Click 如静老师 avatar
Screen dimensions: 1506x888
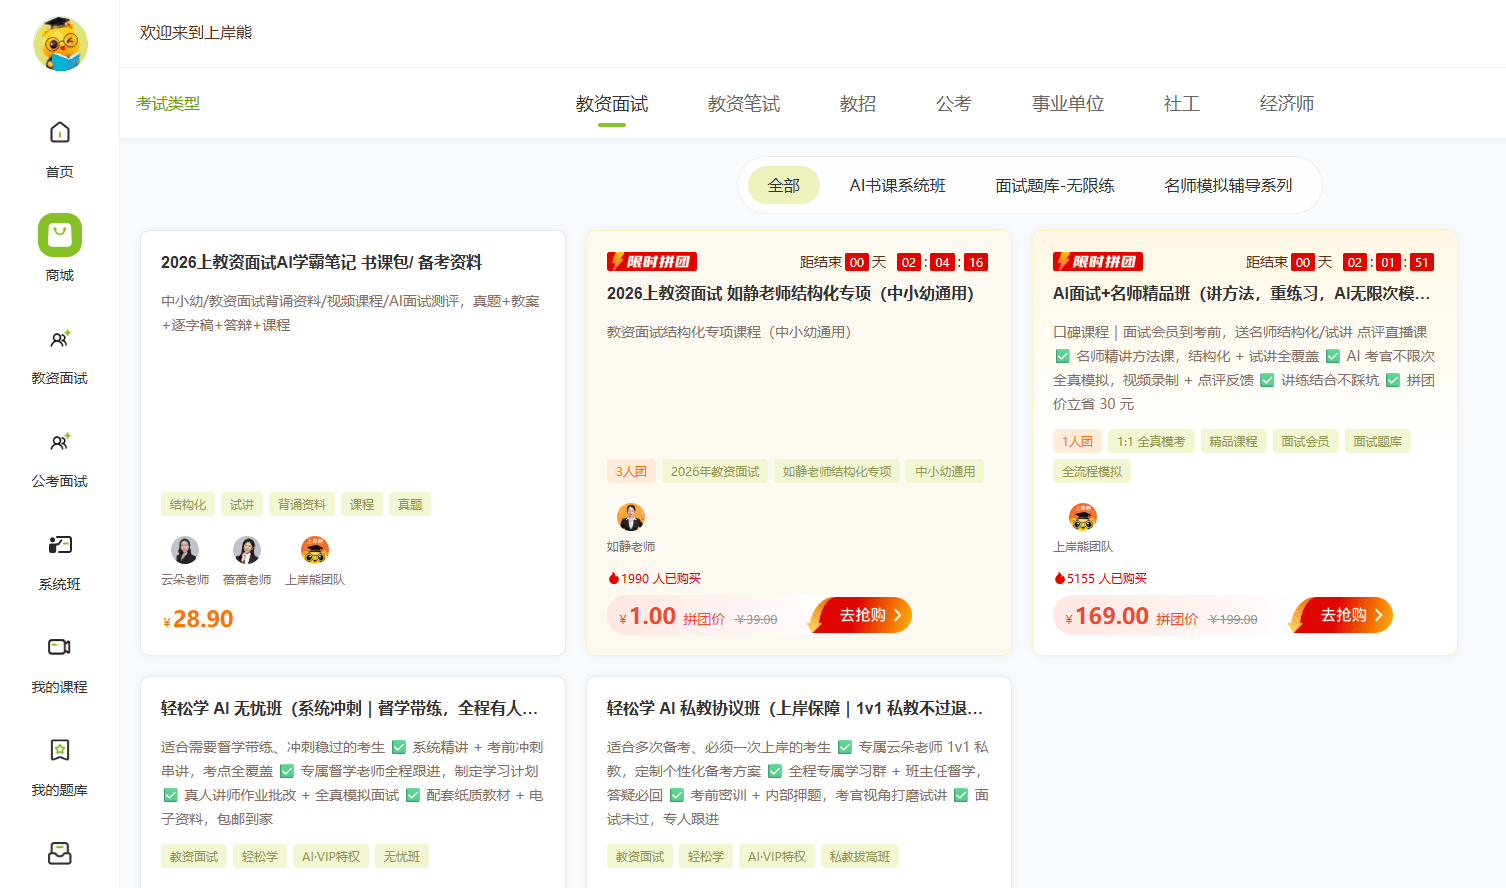click(631, 517)
